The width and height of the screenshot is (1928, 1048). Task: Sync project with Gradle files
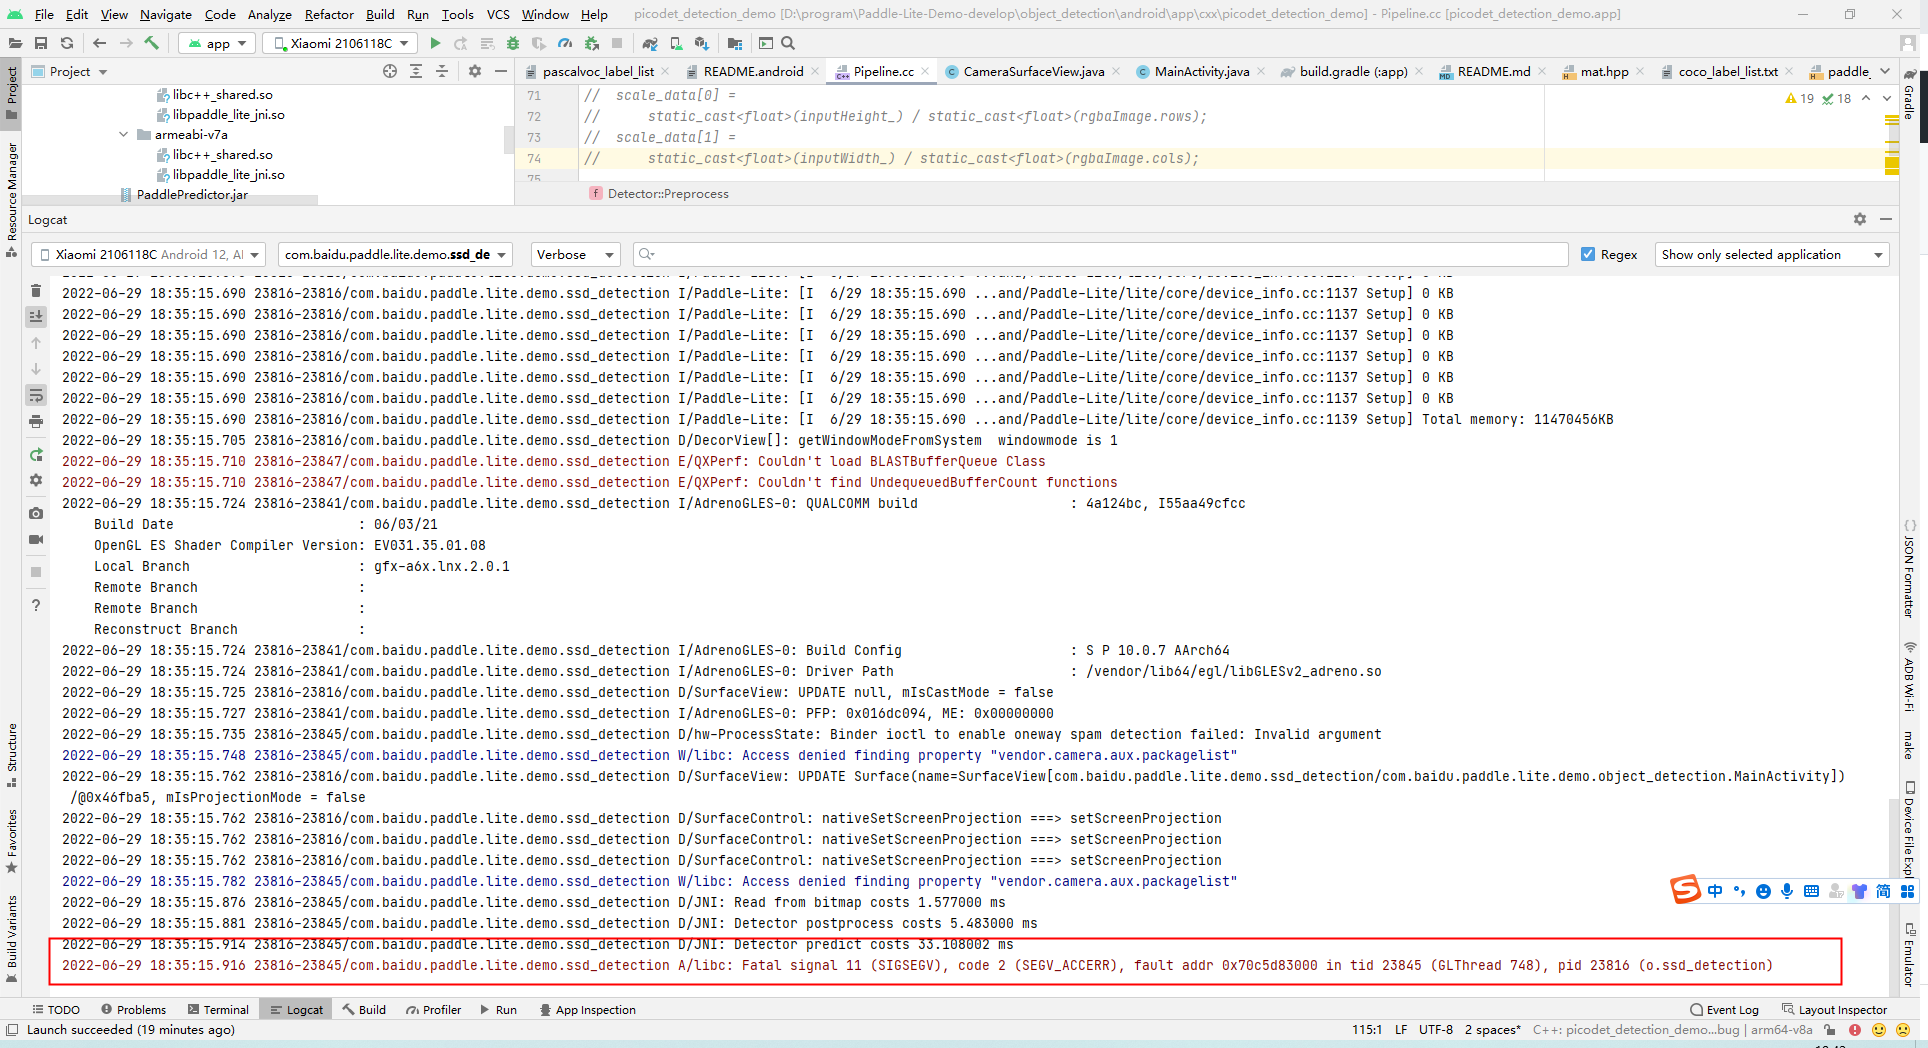tap(649, 43)
